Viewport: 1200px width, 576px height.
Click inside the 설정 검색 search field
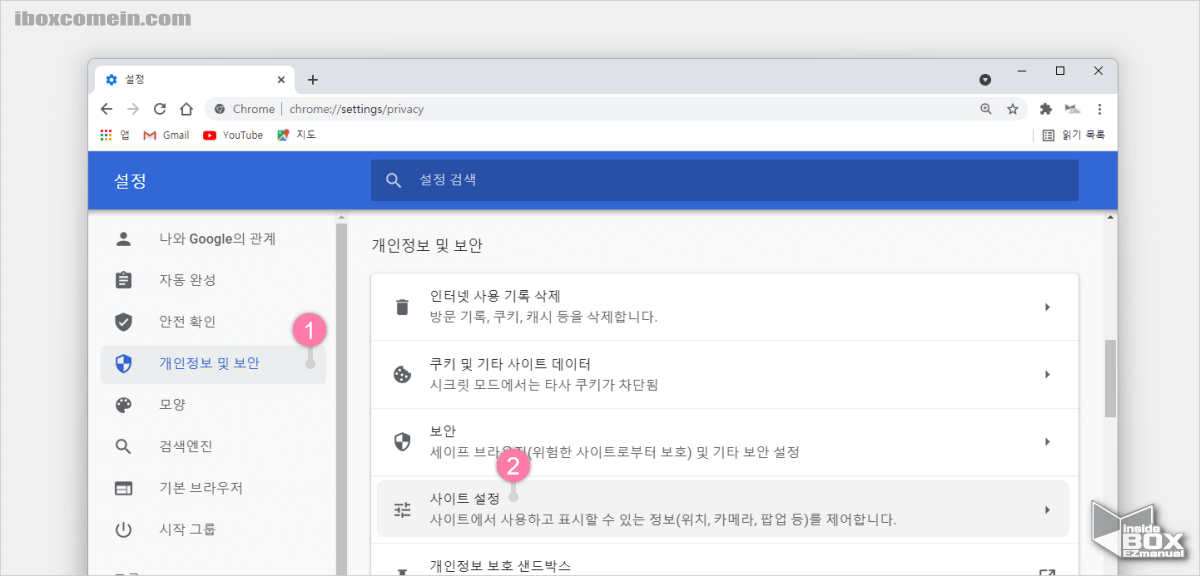click(x=700, y=180)
